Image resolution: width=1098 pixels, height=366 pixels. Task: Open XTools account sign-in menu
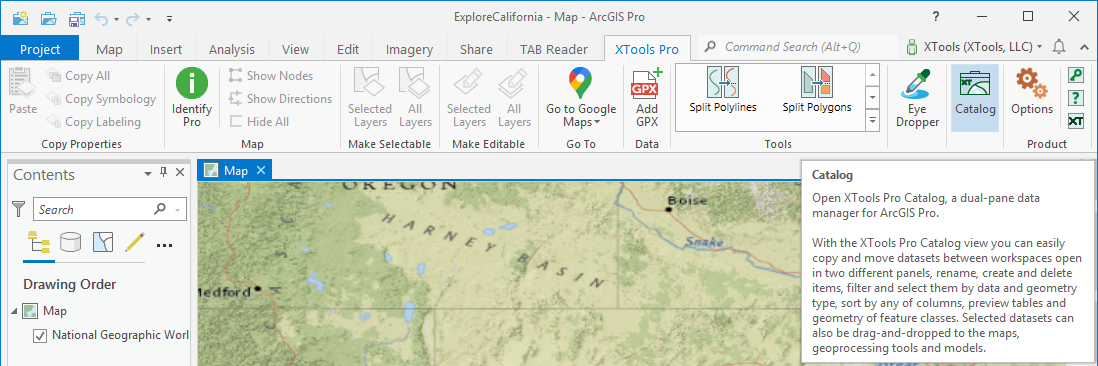tap(974, 47)
